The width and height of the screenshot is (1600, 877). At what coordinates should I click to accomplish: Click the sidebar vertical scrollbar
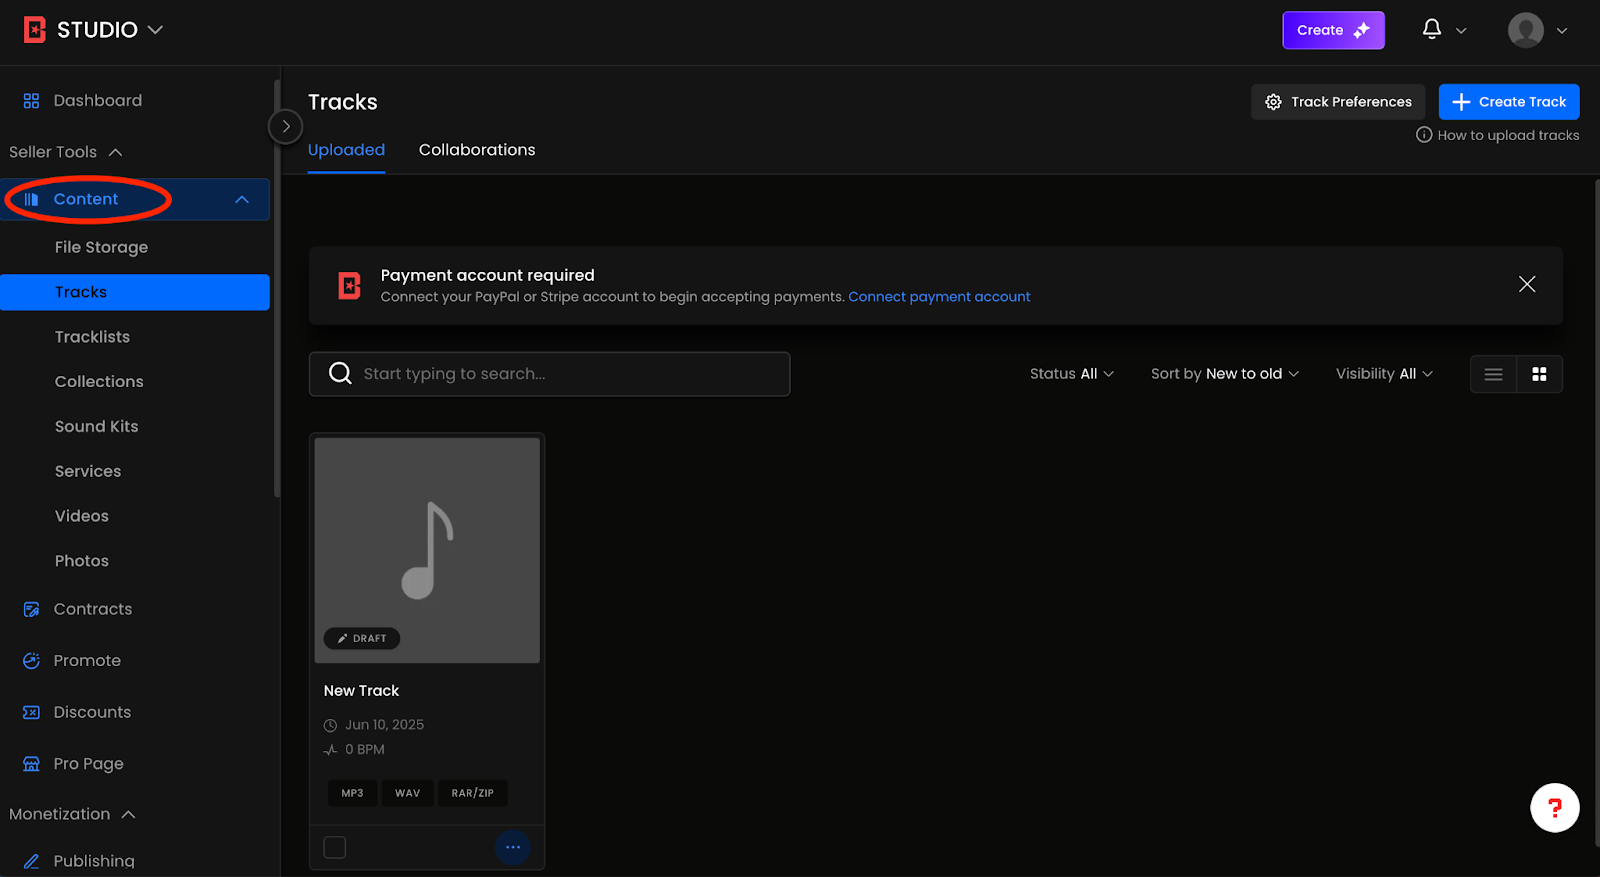pos(276,290)
